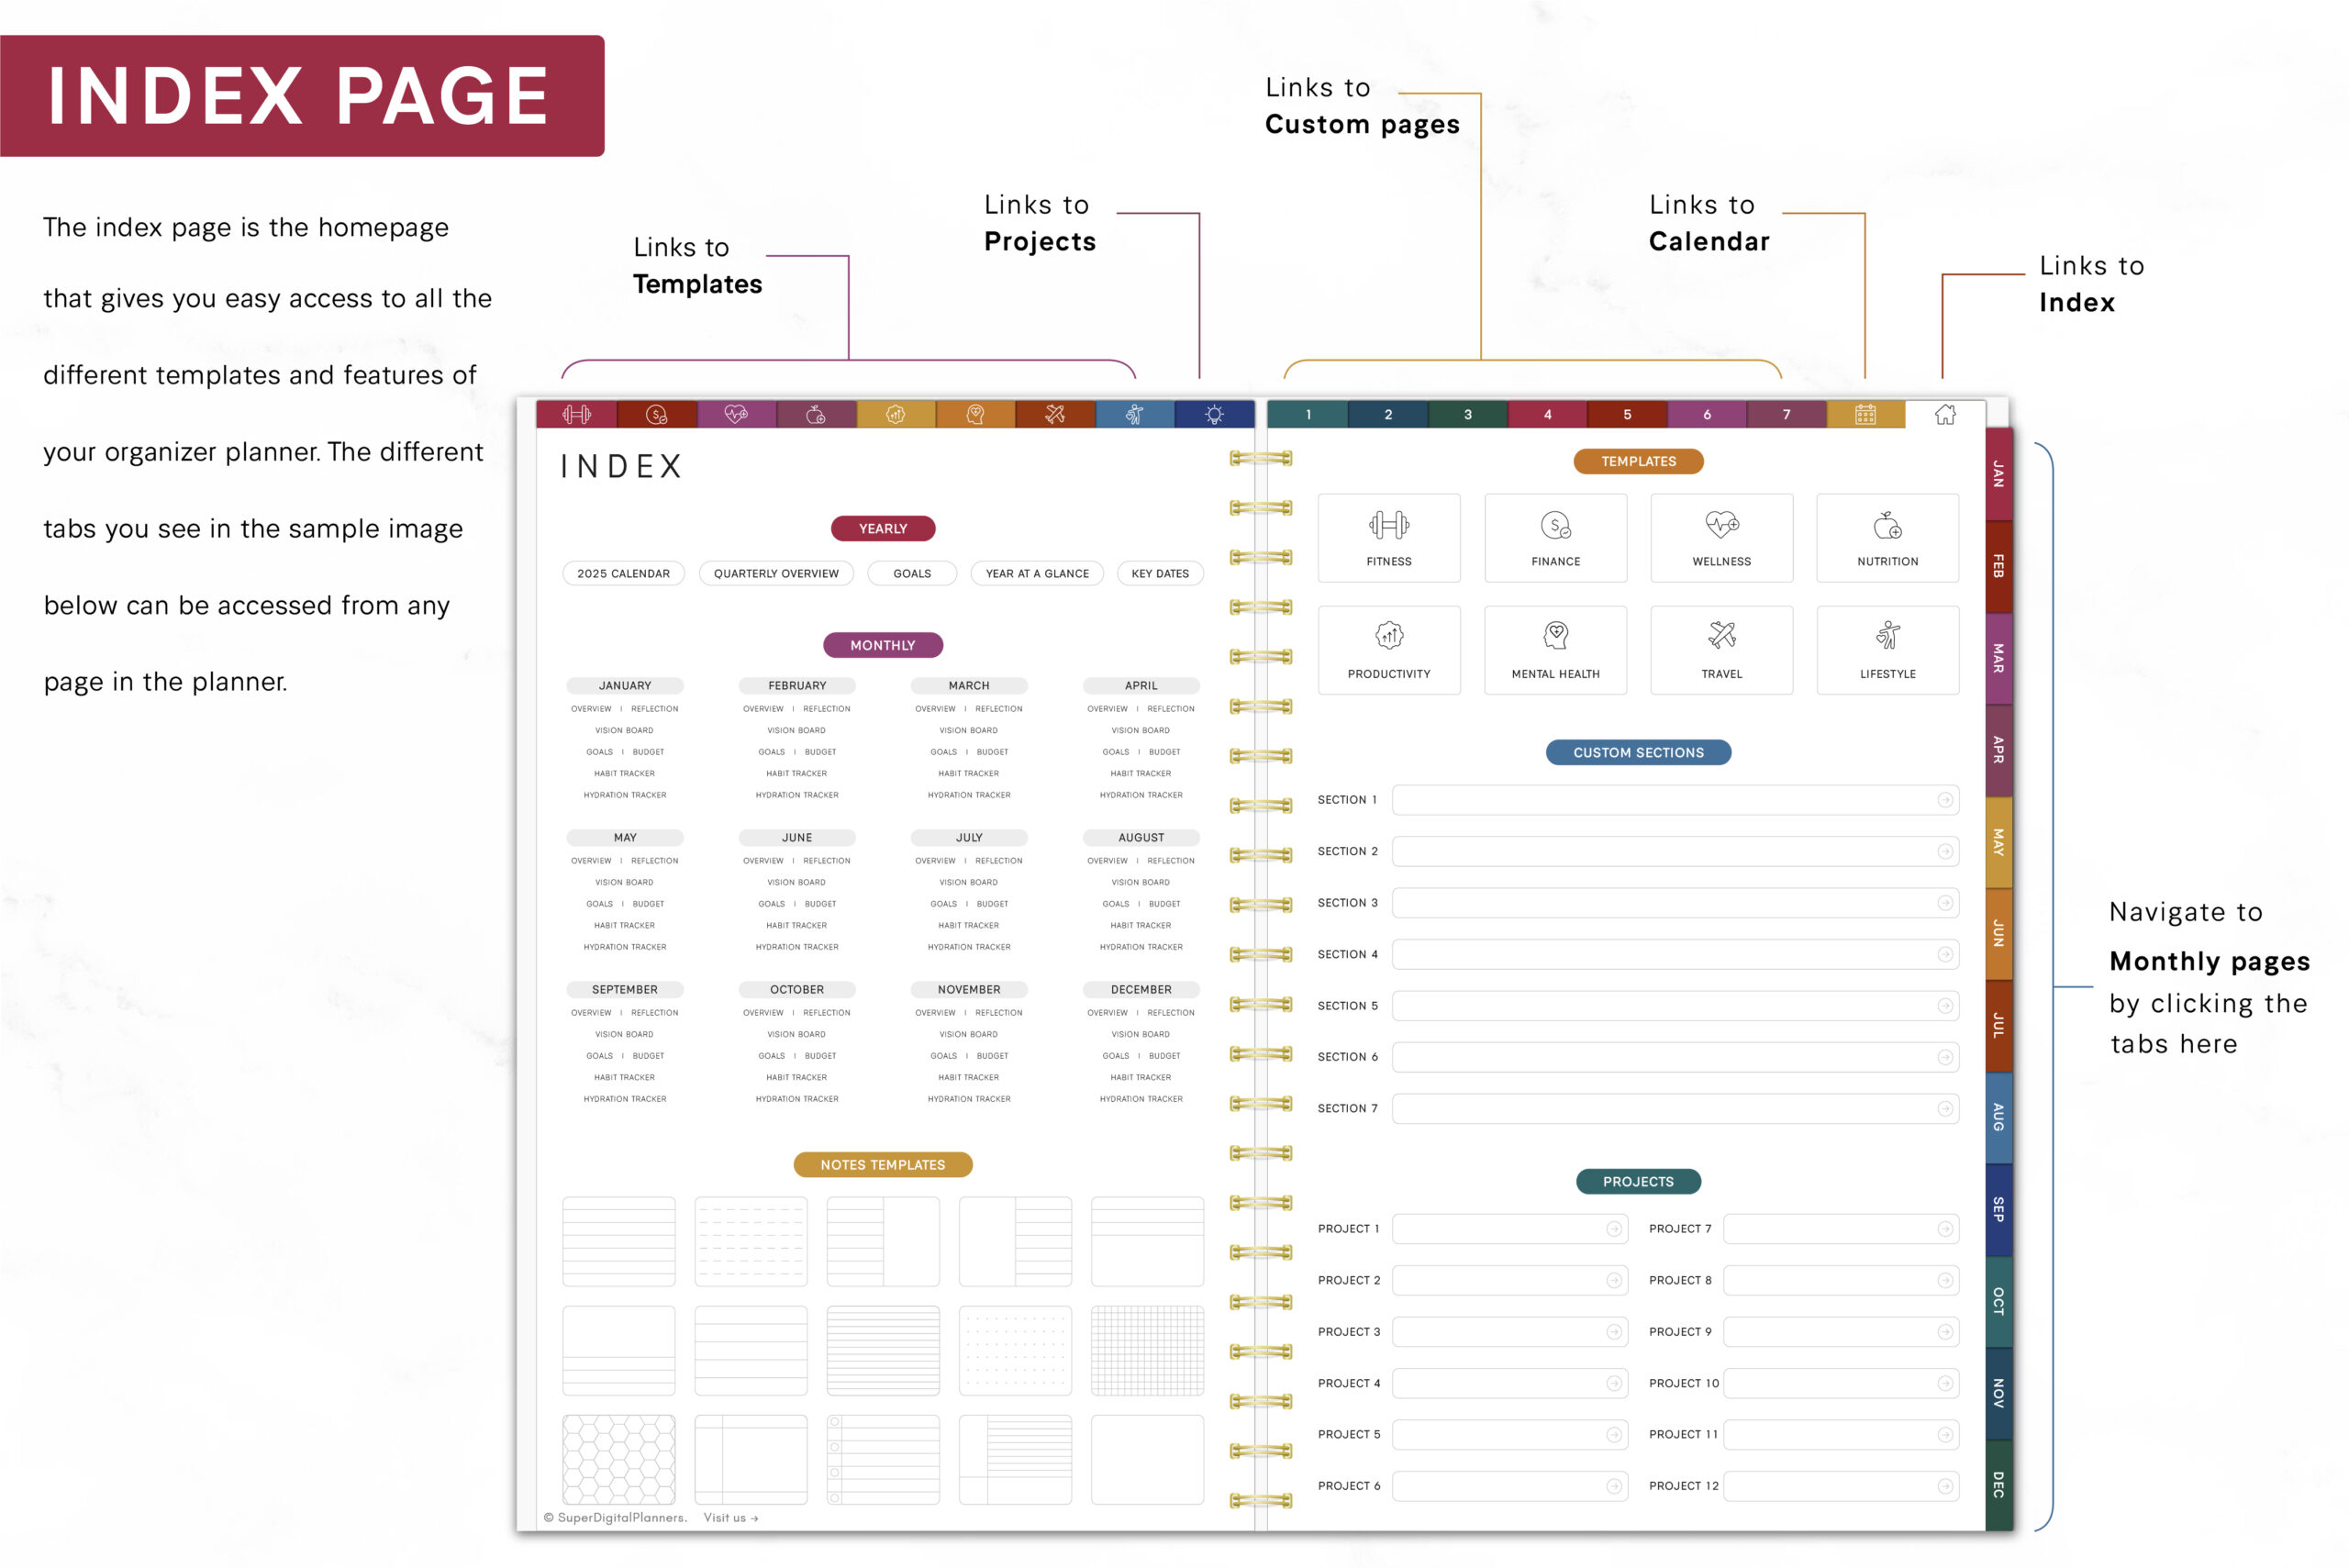Open the Finance template tile
The height and width of the screenshot is (1568, 2349).
[x=1555, y=537]
